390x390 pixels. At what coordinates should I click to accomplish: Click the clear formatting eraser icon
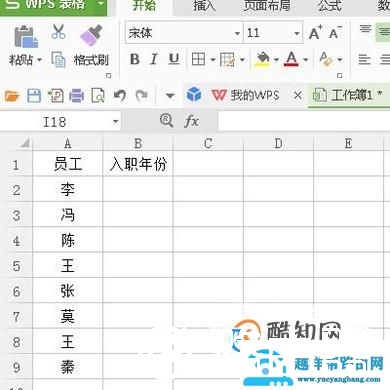pyautogui.click(x=326, y=59)
